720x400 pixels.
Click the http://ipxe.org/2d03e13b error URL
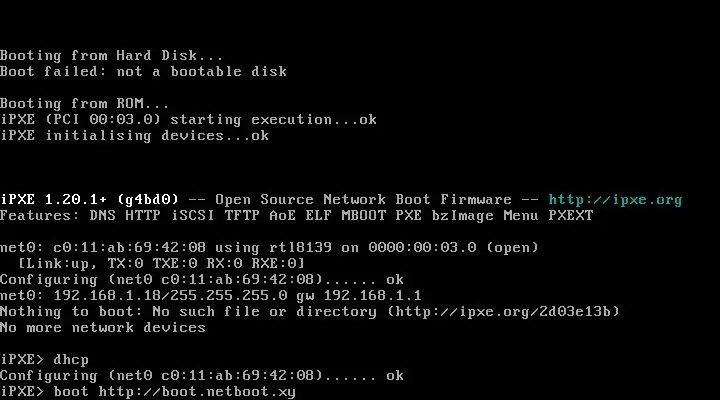click(x=503, y=312)
